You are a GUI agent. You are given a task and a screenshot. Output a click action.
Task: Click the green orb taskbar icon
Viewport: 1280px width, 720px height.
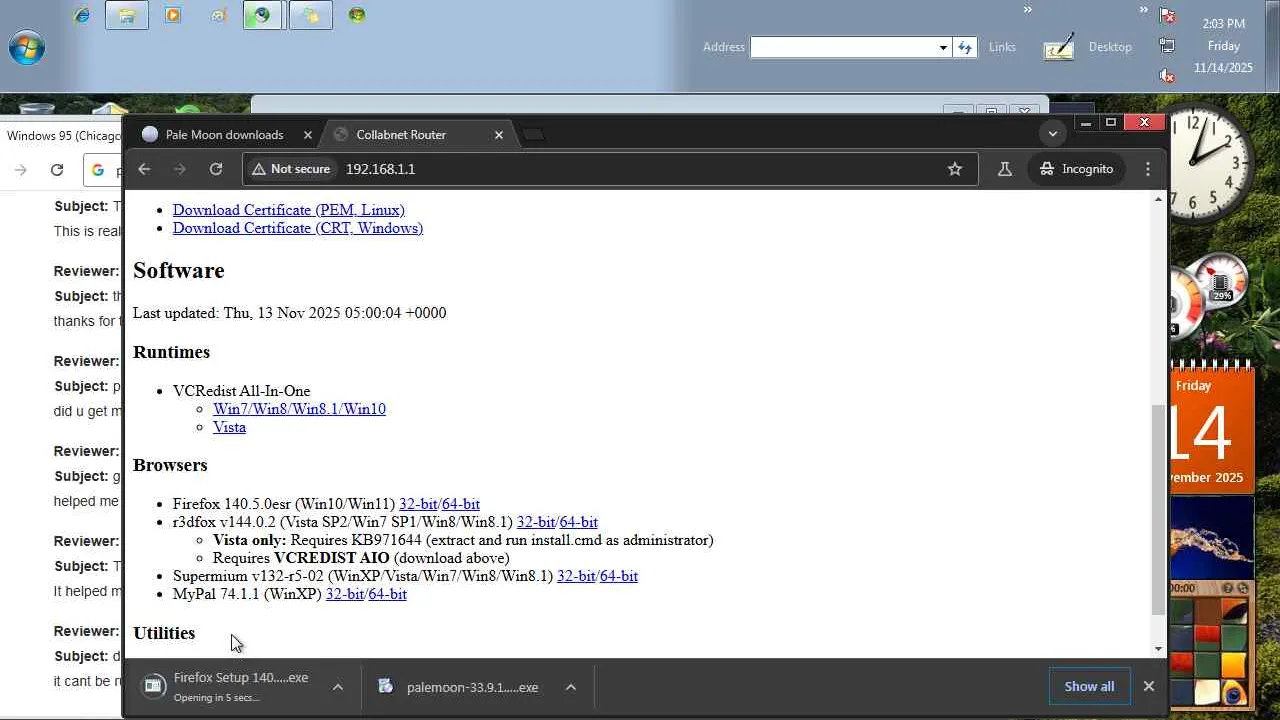(x=357, y=15)
